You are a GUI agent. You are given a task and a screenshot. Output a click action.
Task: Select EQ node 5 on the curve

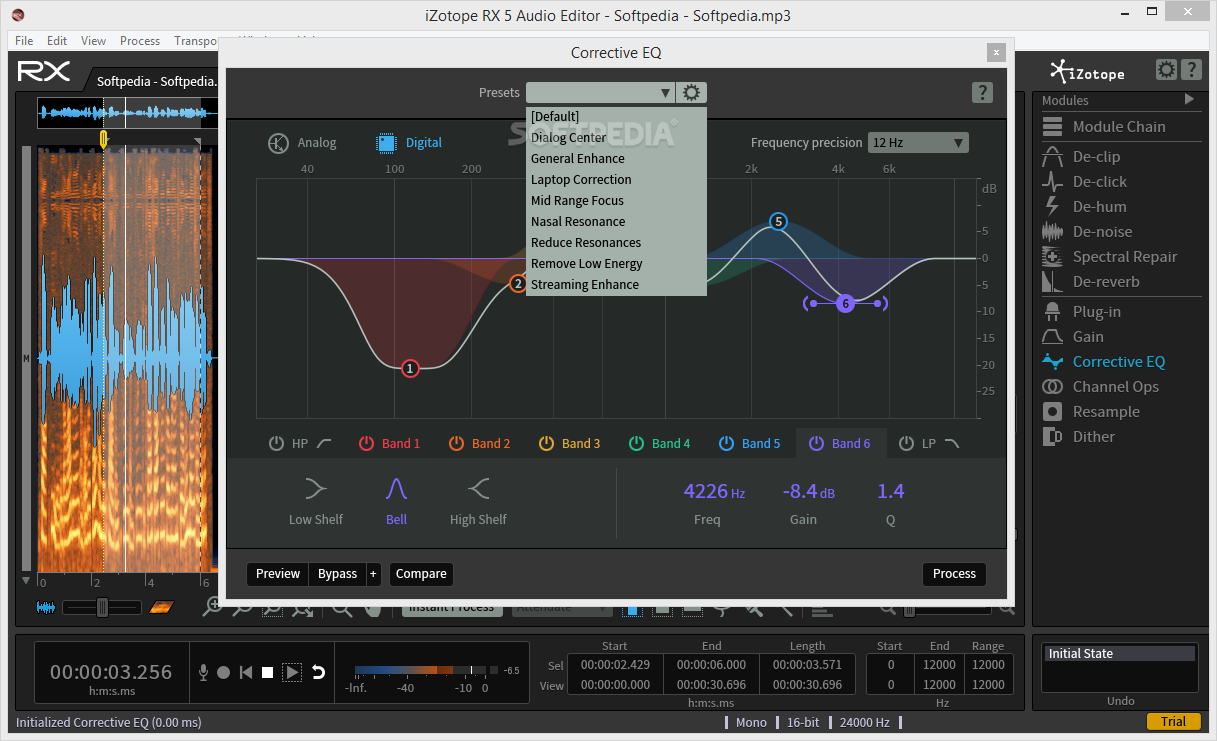(779, 222)
